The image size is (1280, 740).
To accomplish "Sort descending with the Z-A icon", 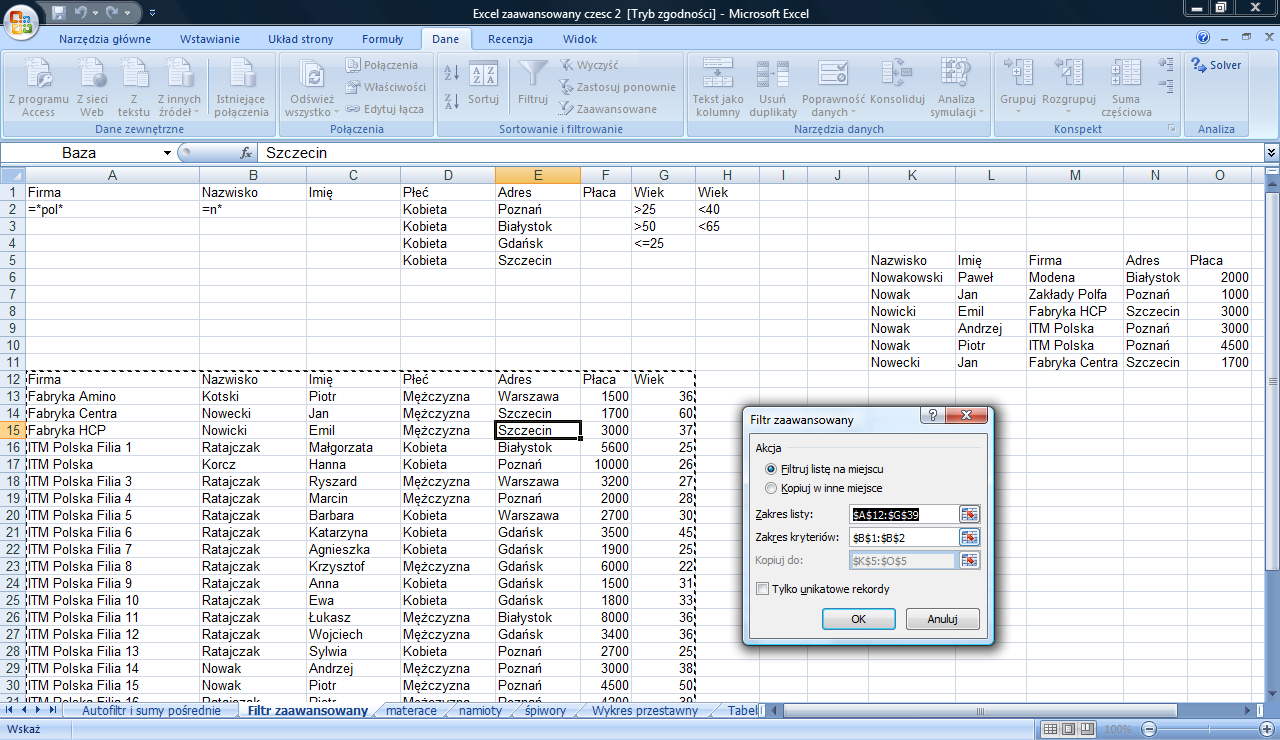I will coord(451,101).
